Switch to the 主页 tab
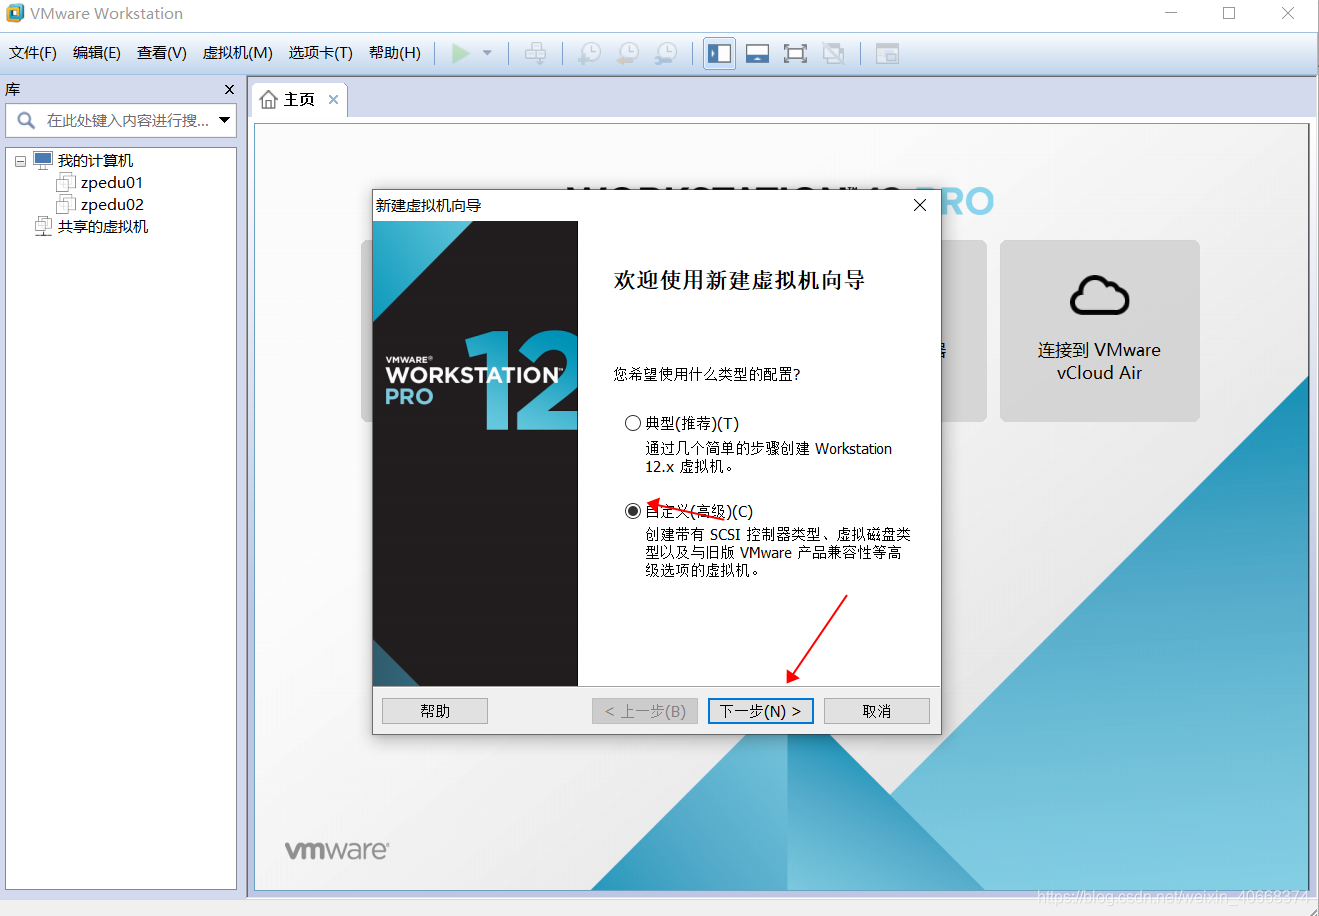The width and height of the screenshot is (1319, 916). pyautogui.click(x=299, y=100)
